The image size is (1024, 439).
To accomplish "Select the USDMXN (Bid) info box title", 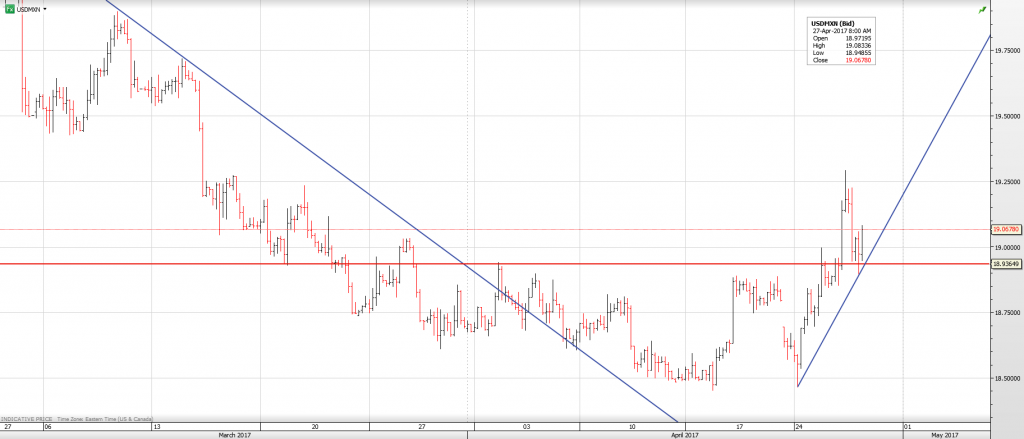I will click(832, 23).
